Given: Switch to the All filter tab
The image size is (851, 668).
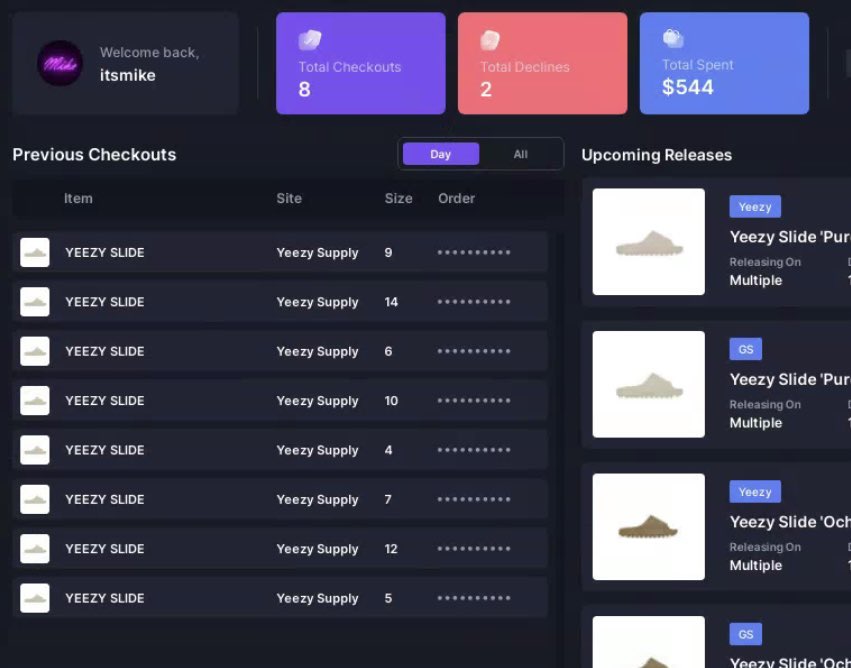Looking at the screenshot, I should point(520,154).
